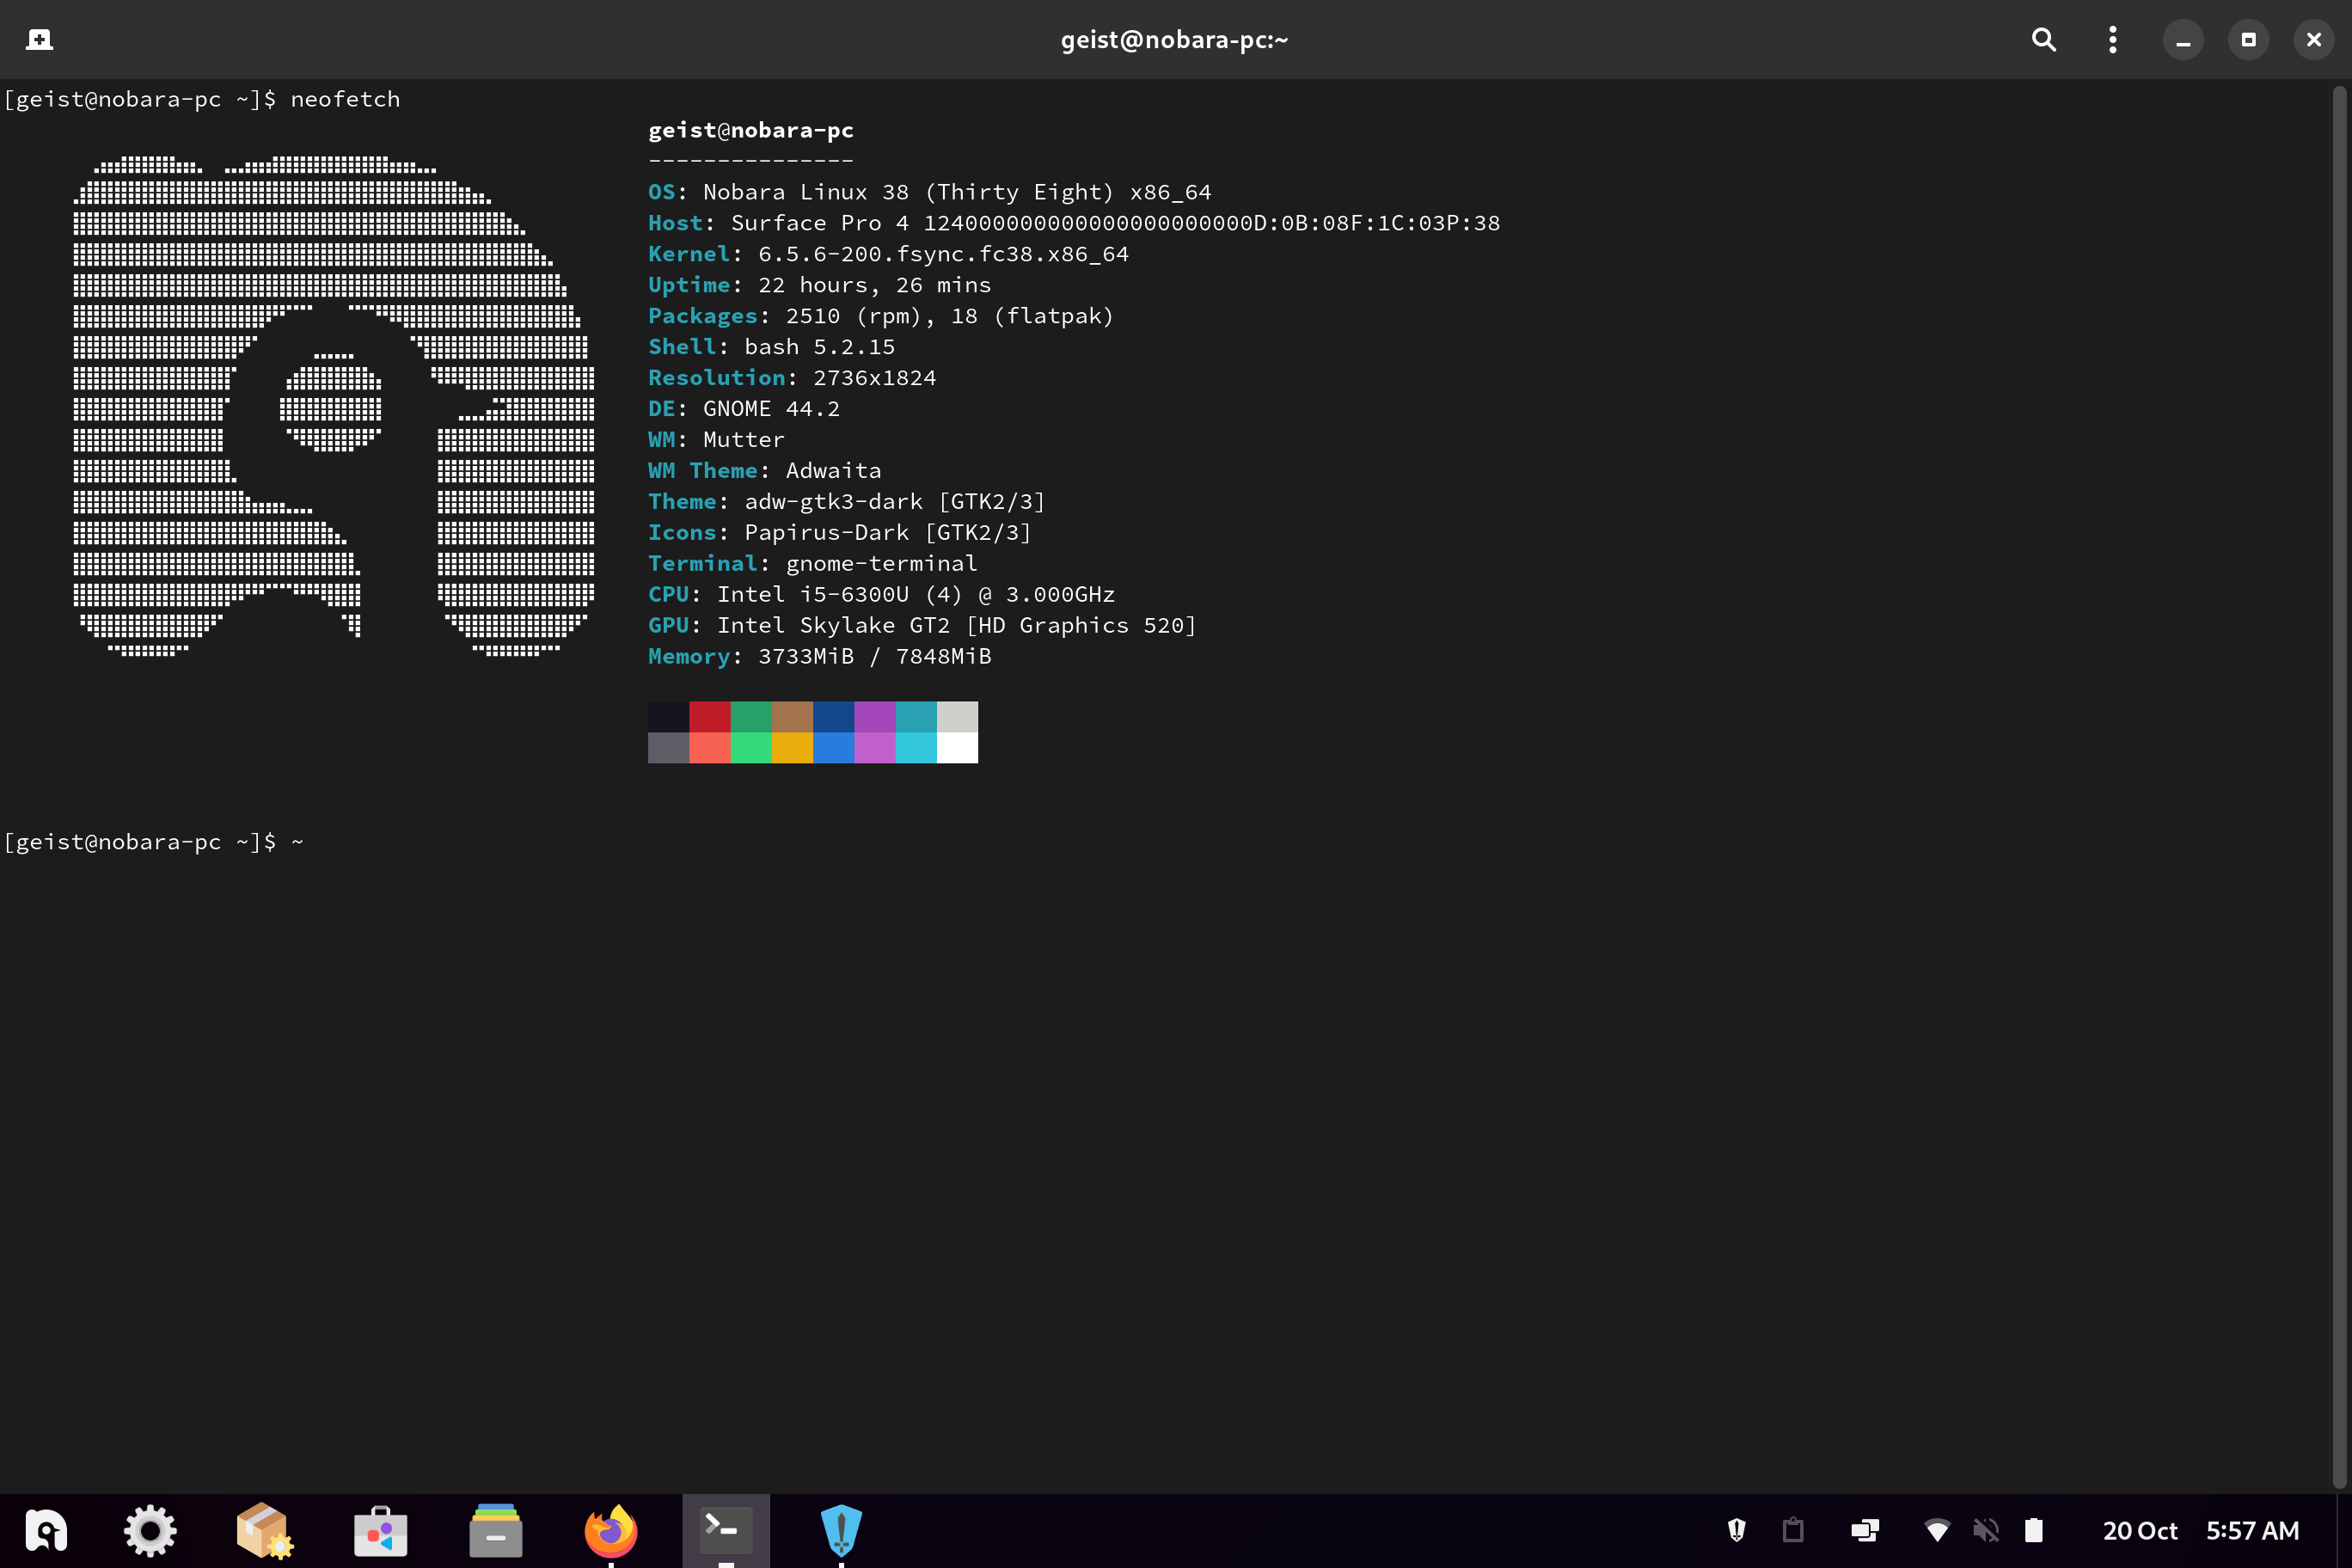Click the OS line reading Nobara Linux 38
The image size is (2352, 1568).
(x=930, y=192)
